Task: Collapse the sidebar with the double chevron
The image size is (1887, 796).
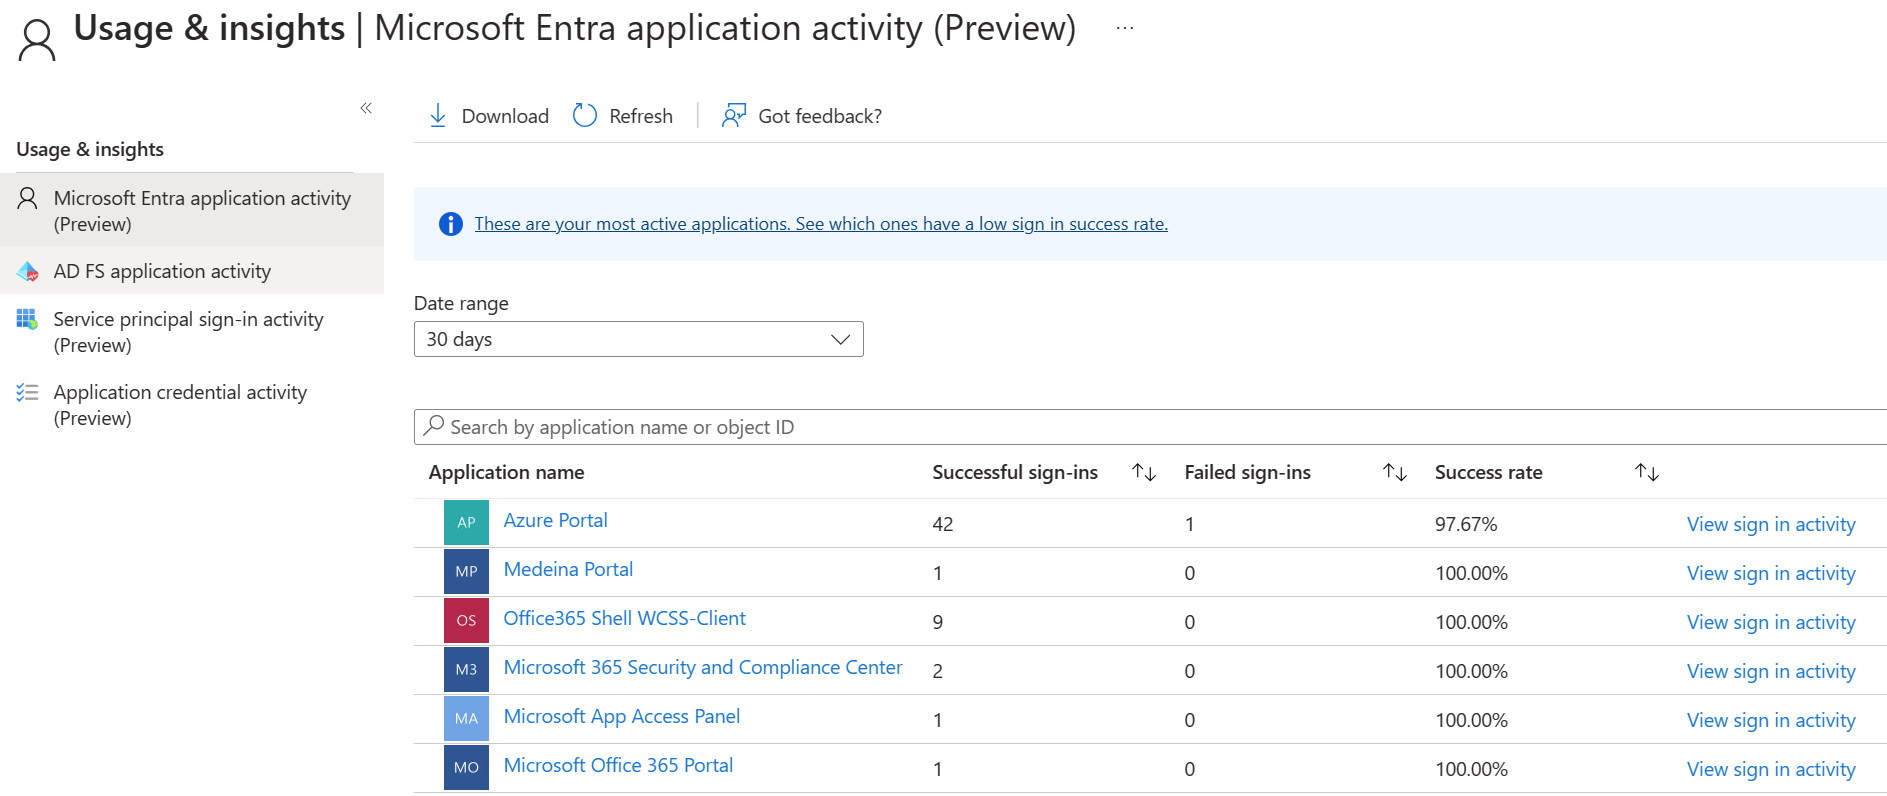Action: point(366,108)
